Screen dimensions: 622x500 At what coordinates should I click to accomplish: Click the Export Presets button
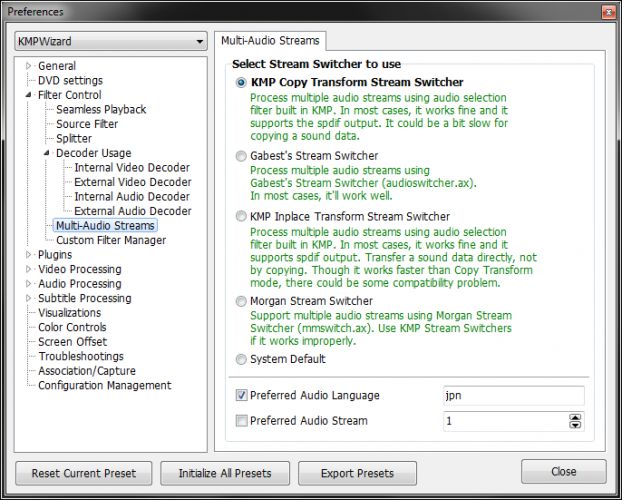[x=357, y=473]
